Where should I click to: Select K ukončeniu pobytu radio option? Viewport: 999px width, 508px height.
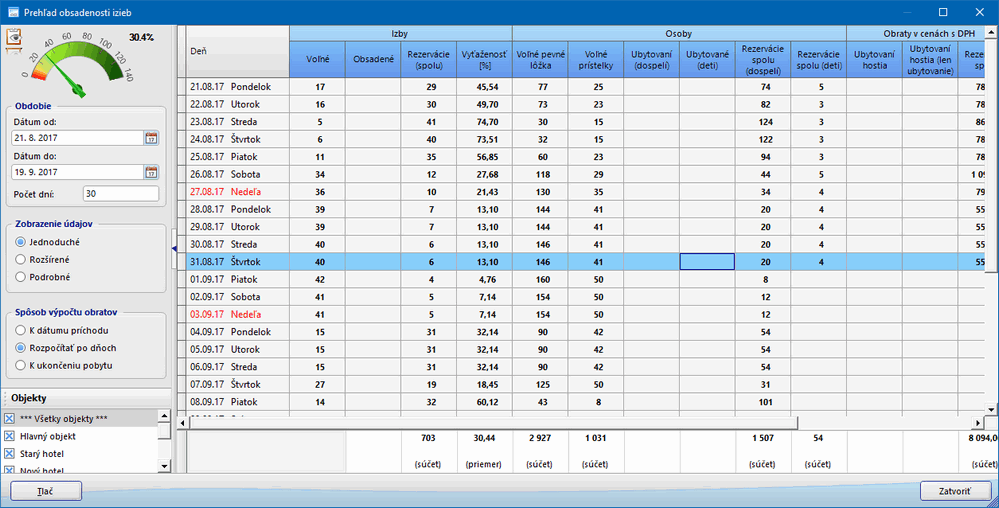(21, 365)
